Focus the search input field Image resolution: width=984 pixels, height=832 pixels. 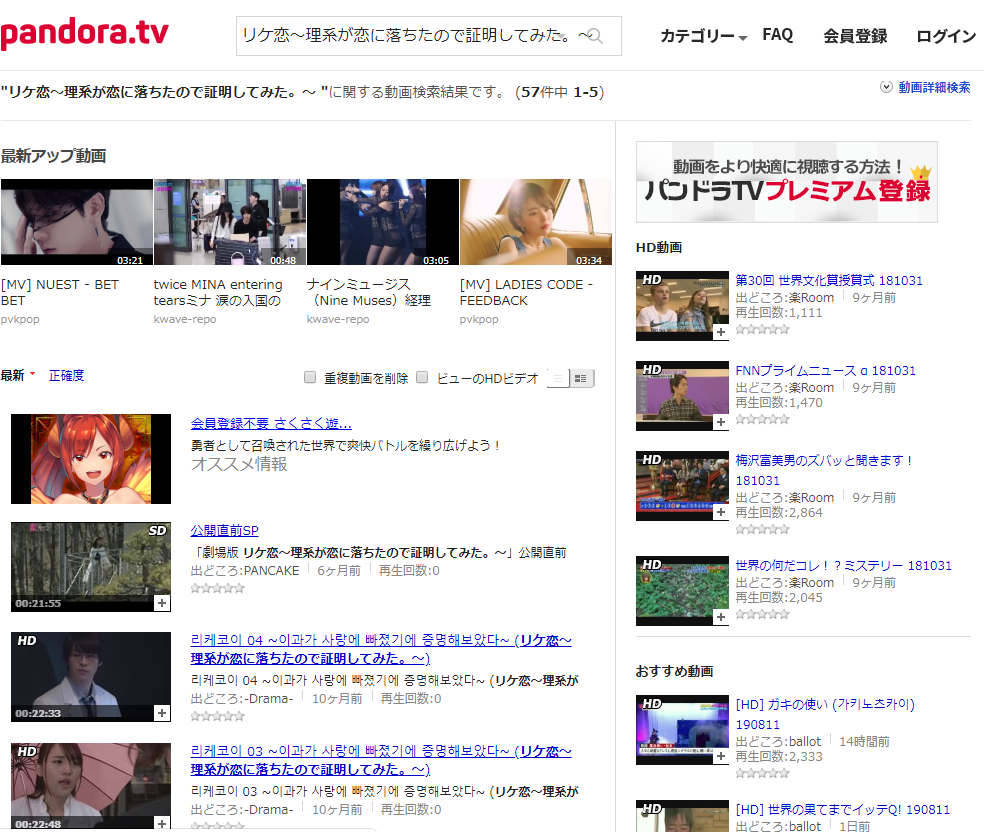pos(429,36)
